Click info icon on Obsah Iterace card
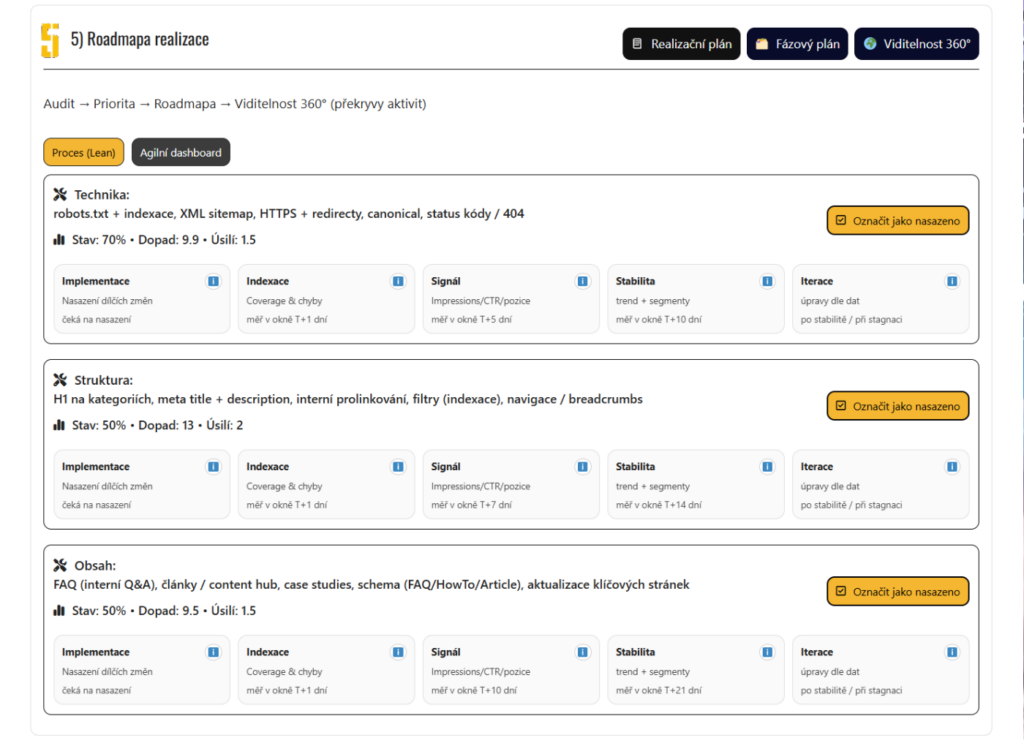Screen dimensions: 1024x746 (x=952, y=652)
